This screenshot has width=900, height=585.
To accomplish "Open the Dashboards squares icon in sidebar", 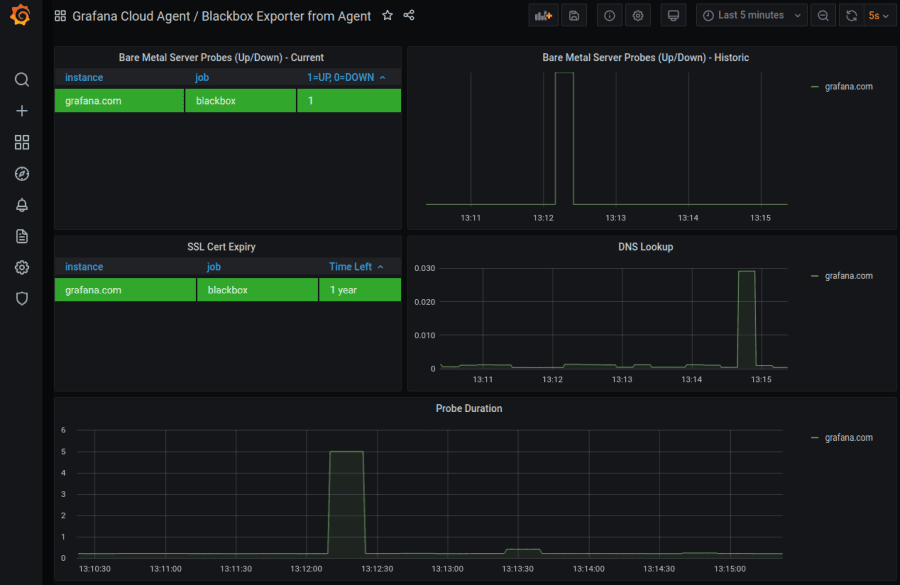I will pos(22,142).
